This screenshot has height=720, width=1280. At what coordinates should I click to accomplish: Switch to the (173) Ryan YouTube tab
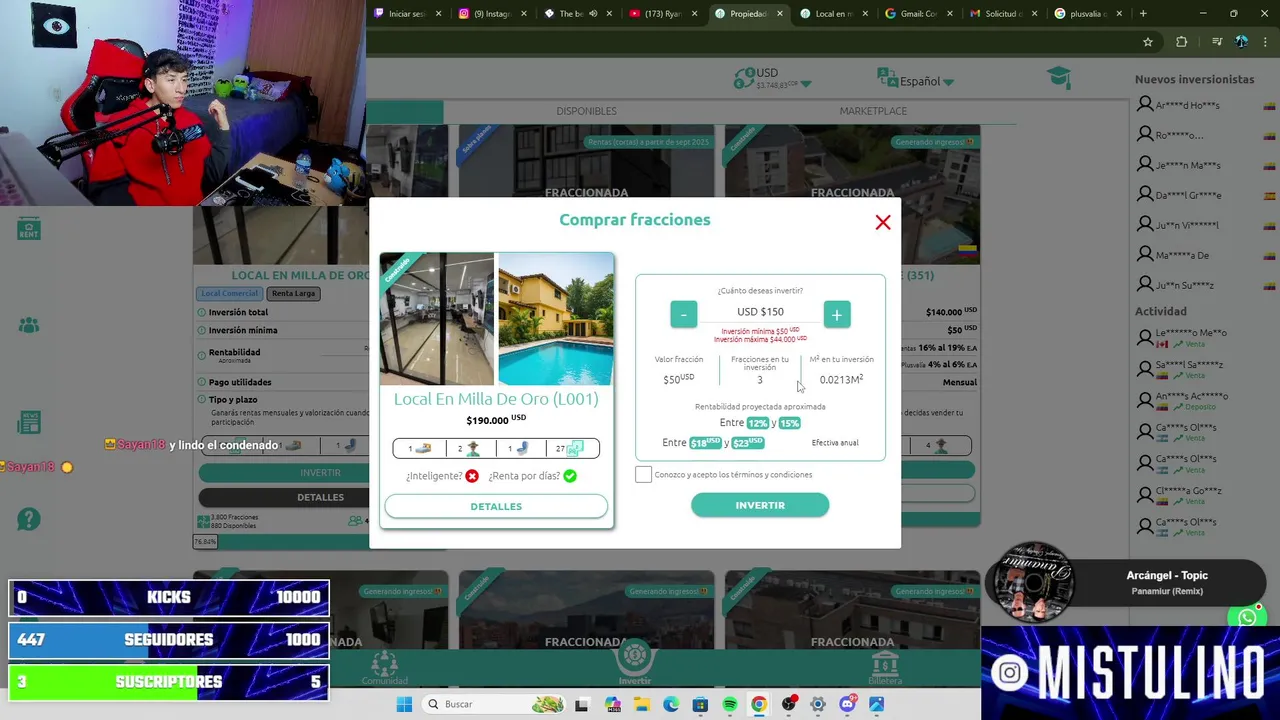coord(662,14)
